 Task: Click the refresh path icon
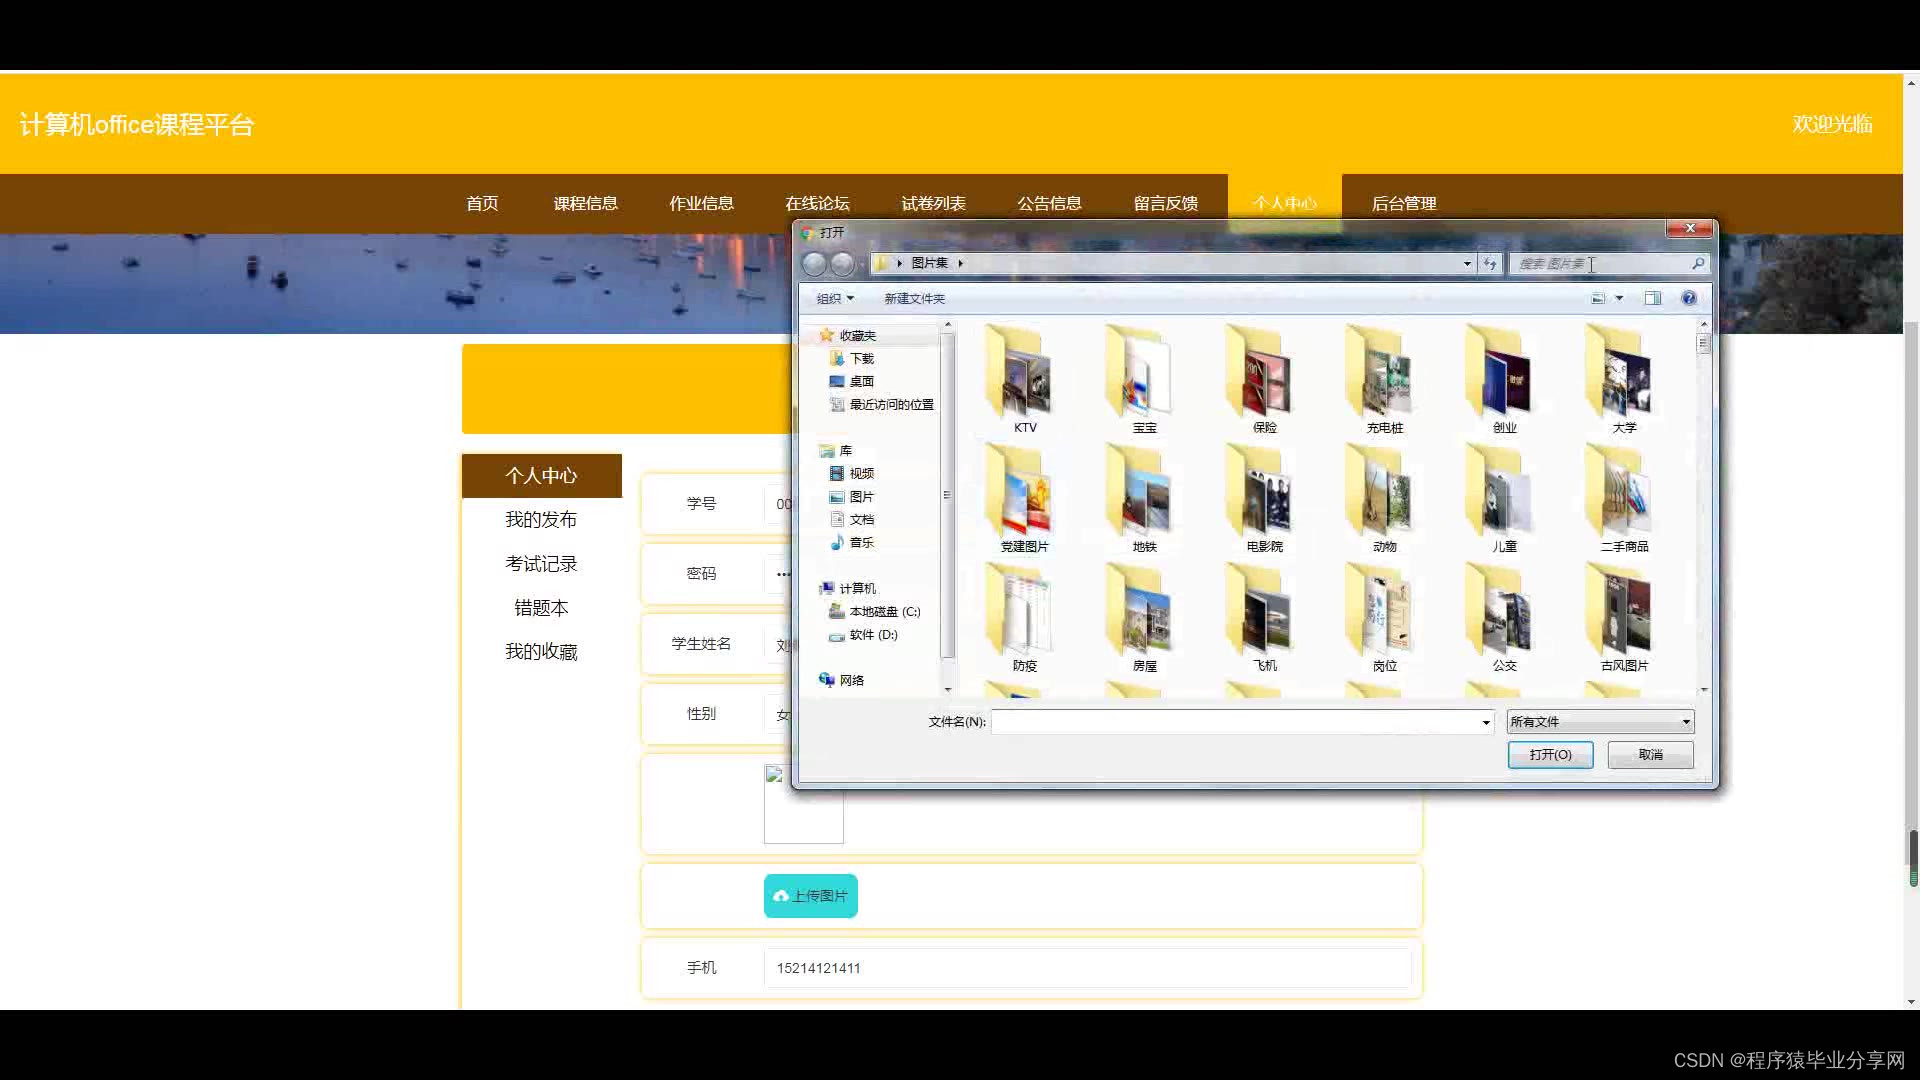(1490, 263)
